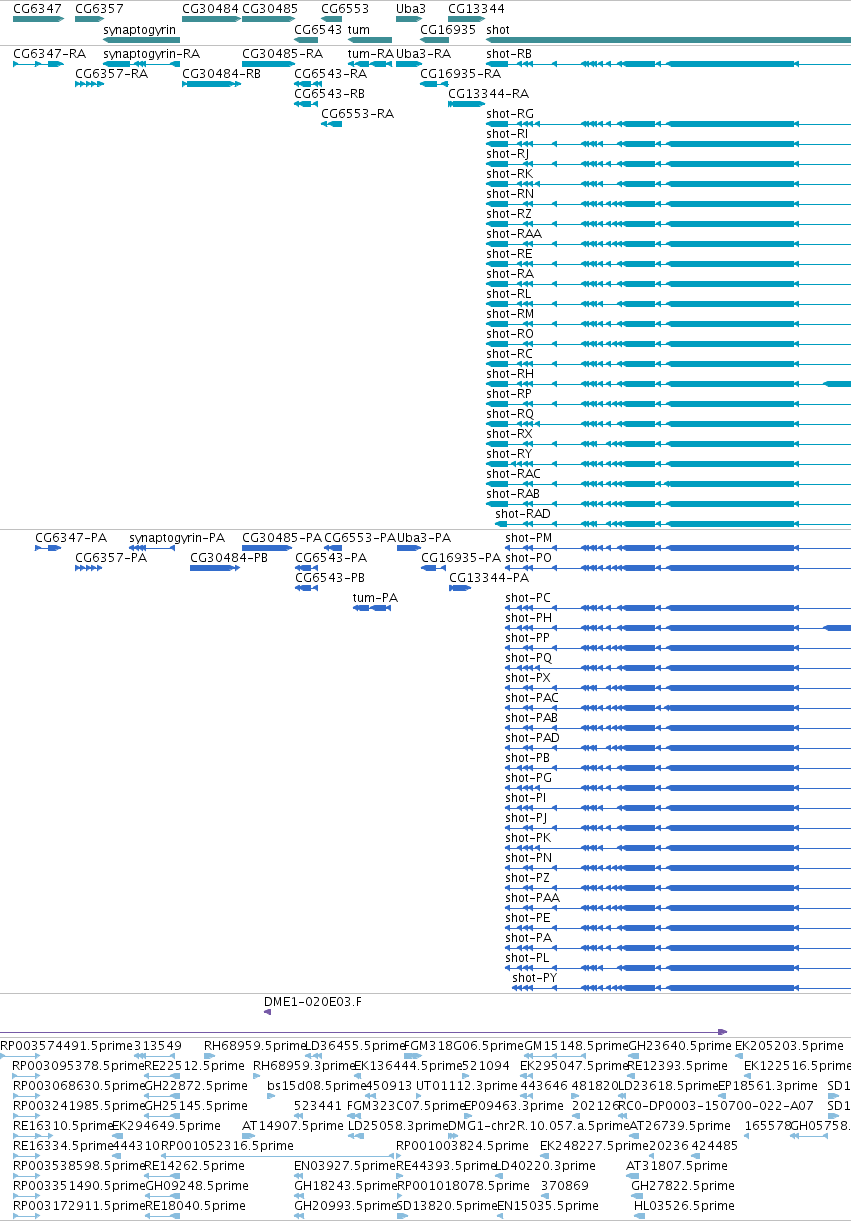Select the GH27822.5prime EST label
851x1221 pixels.
tap(682, 1186)
